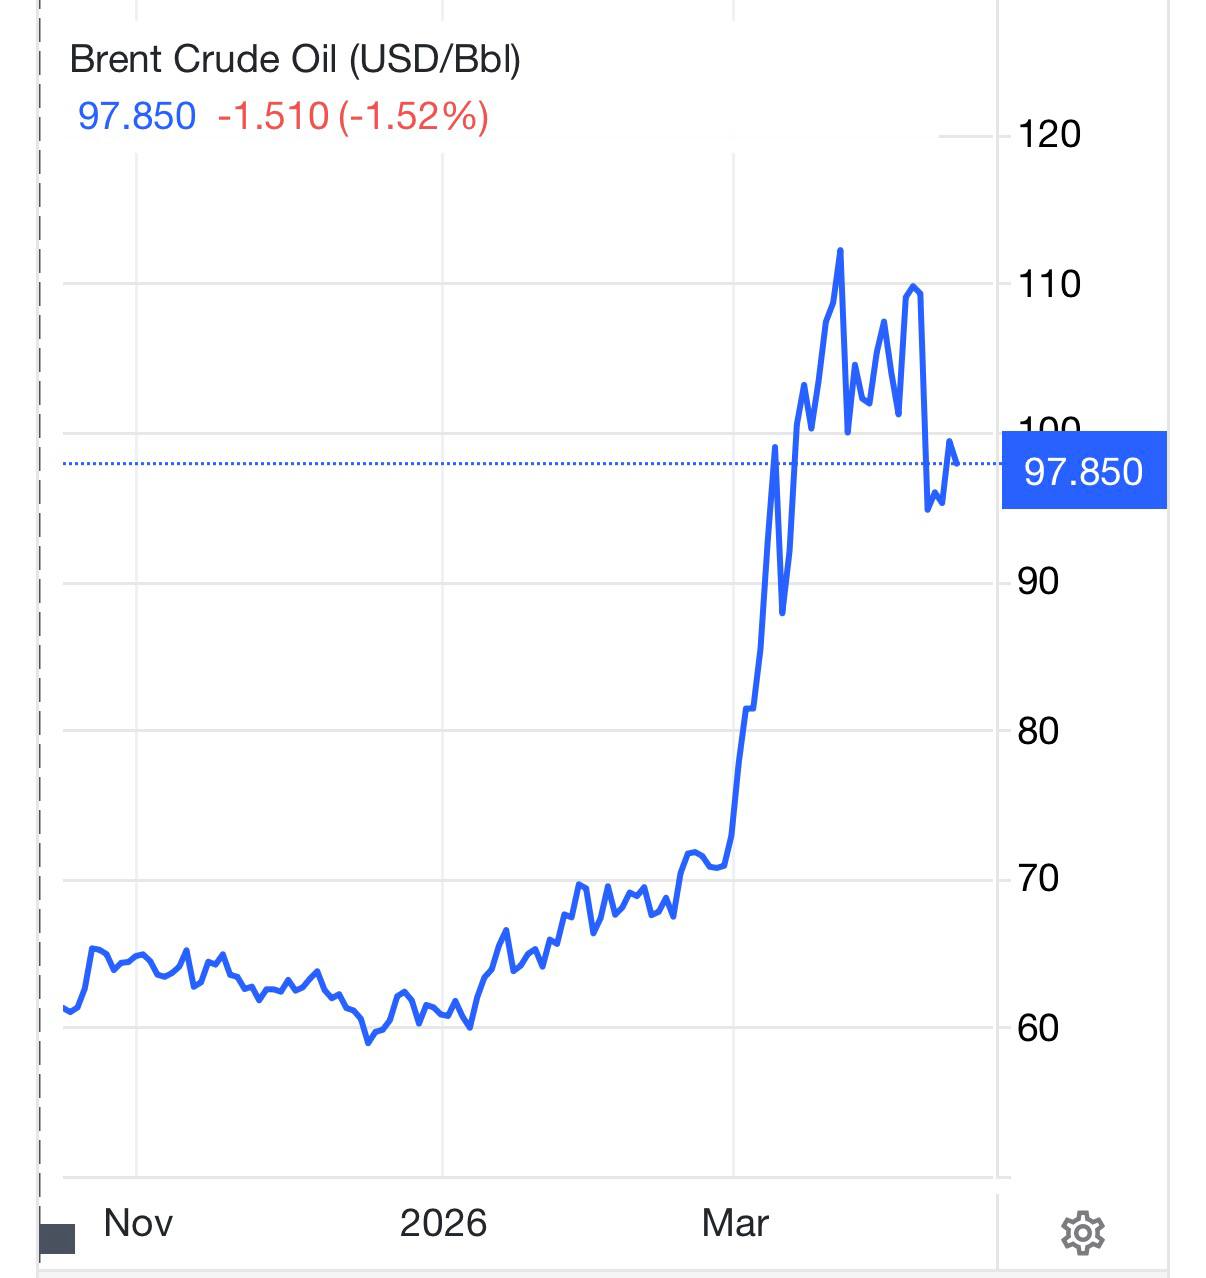Click the 110 price axis label

tap(1049, 284)
